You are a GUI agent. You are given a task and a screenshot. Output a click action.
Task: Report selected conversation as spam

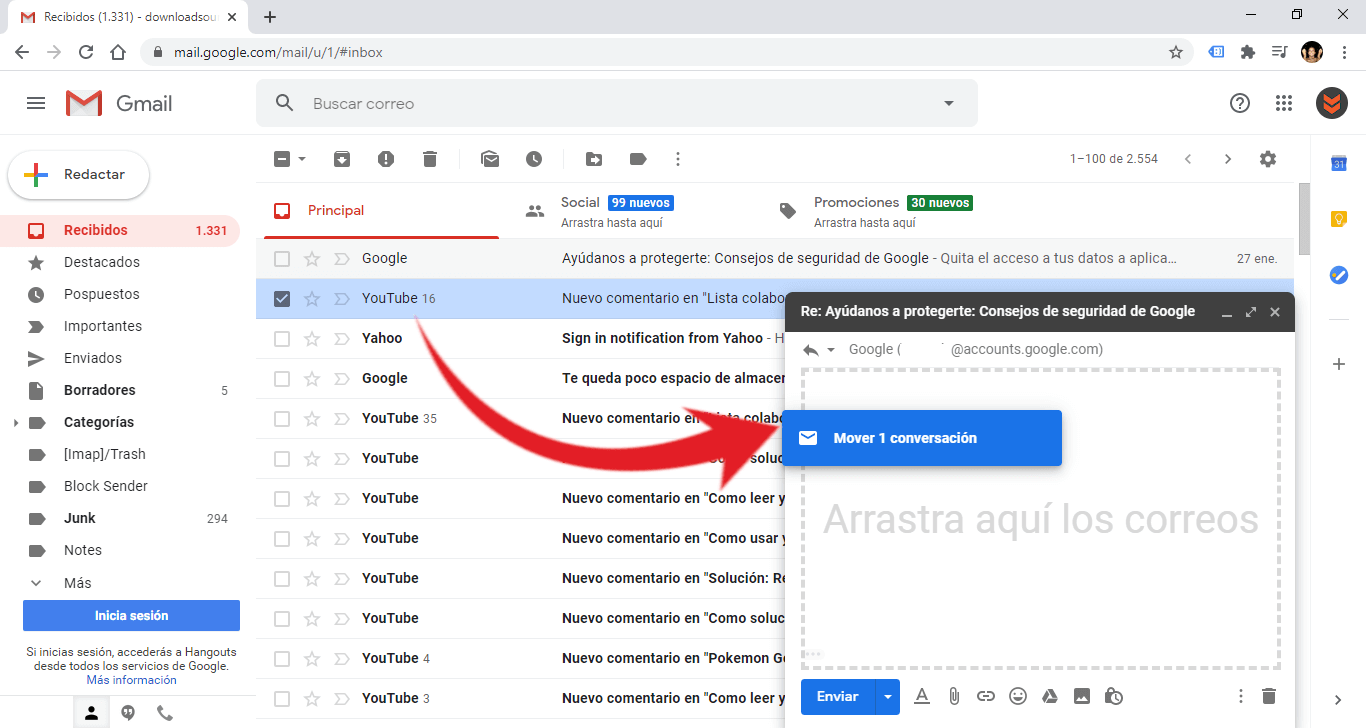tap(386, 159)
